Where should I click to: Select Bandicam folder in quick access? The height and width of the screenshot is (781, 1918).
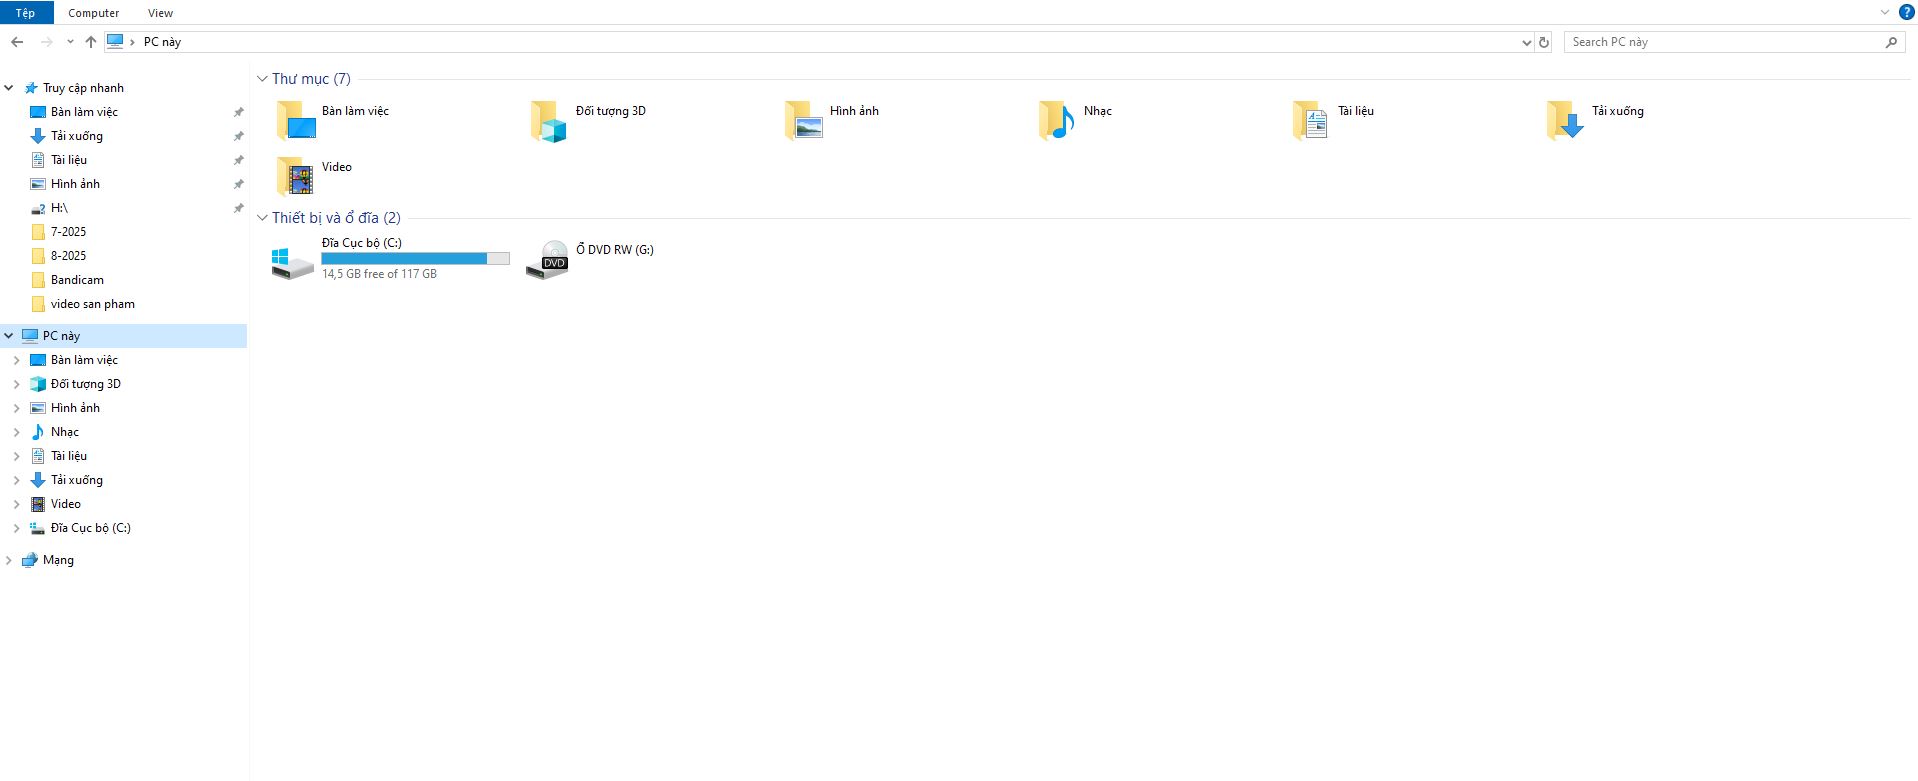tap(77, 280)
